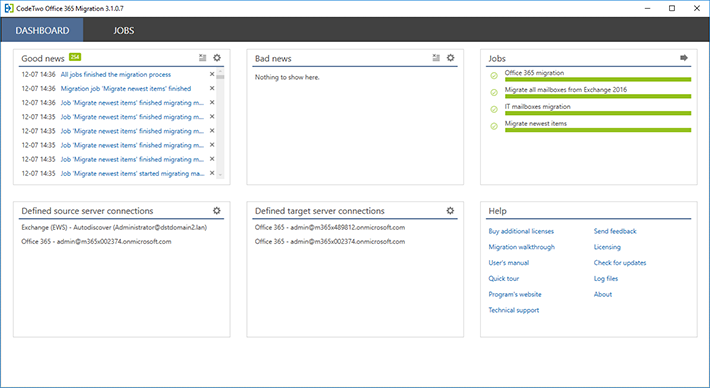The height and width of the screenshot is (388, 710).
Task: Open Program's website link
Action: click(515, 294)
